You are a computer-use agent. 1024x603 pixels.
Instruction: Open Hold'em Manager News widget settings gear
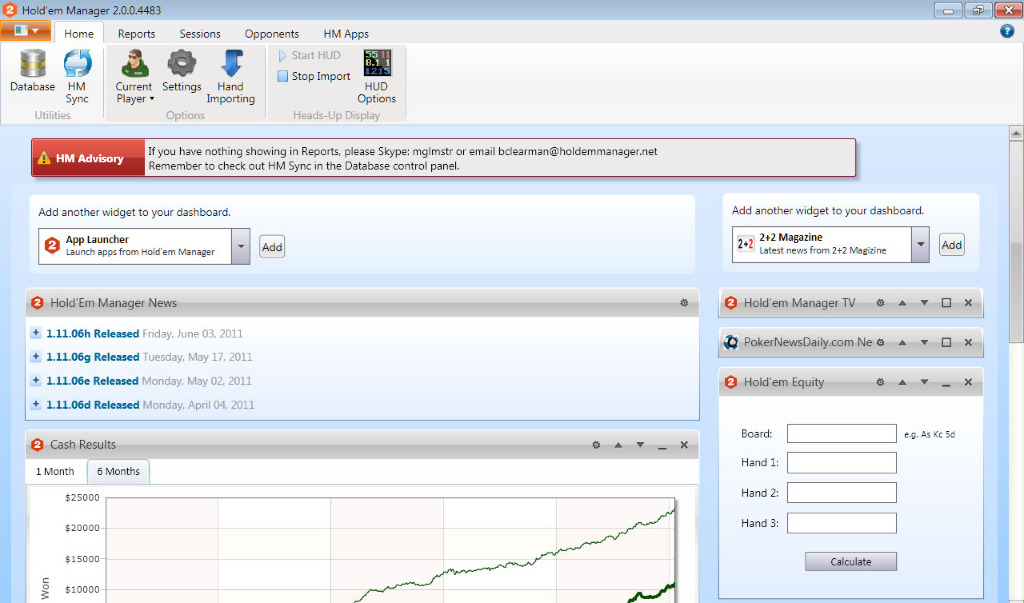684,303
